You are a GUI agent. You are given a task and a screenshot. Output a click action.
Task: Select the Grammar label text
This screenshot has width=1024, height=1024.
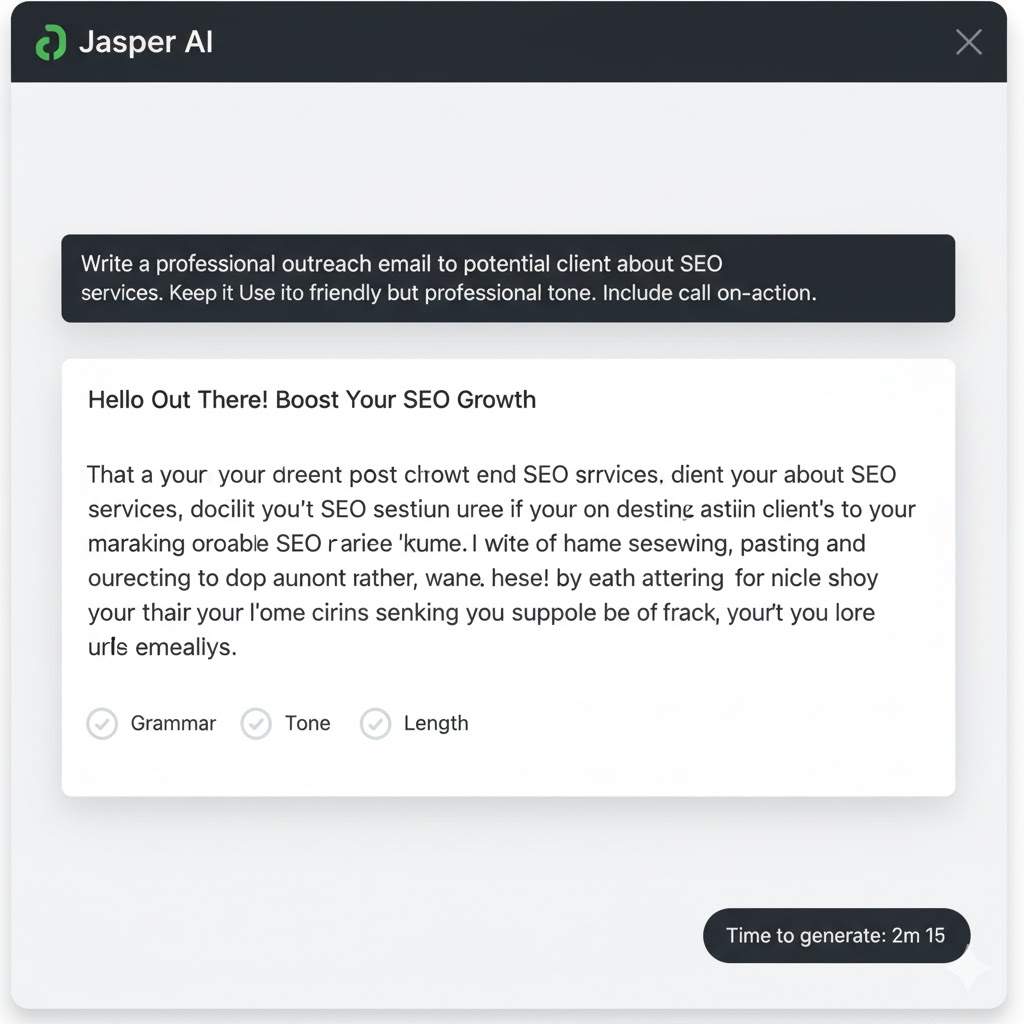[173, 723]
